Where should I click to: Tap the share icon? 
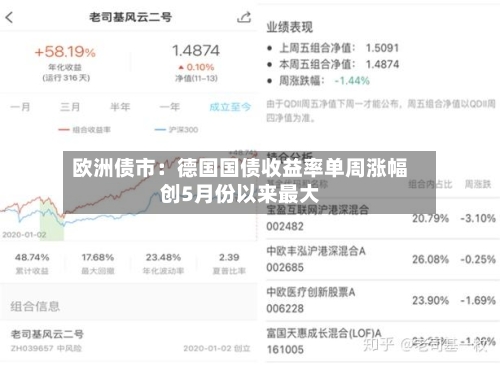coord(244,17)
